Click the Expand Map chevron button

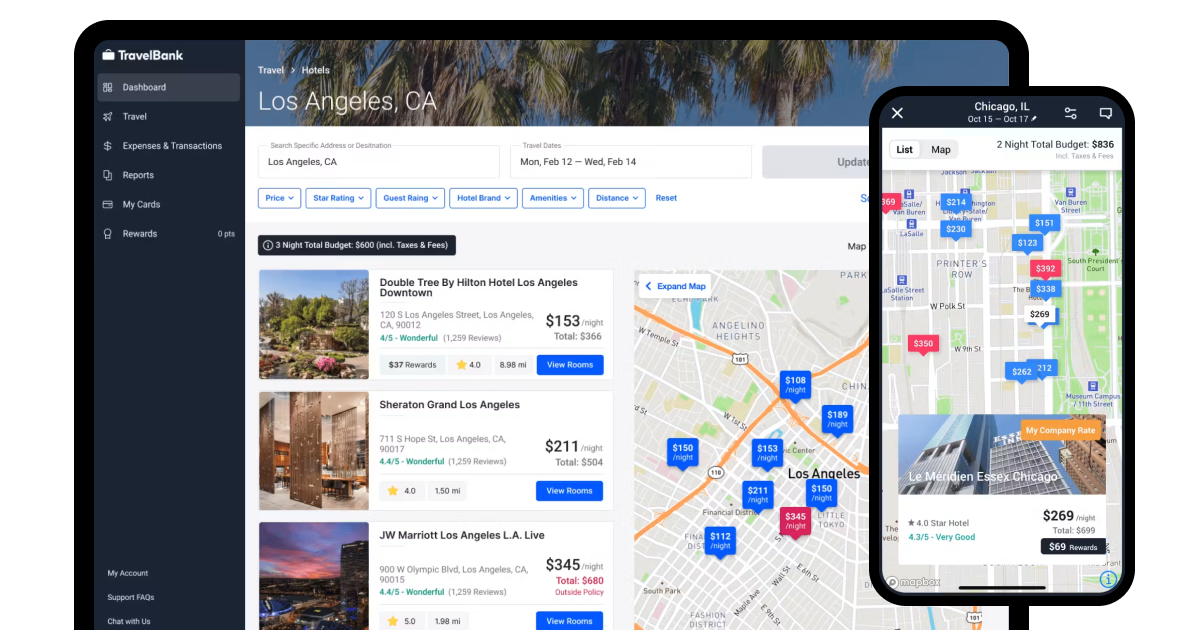tap(675, 286)
